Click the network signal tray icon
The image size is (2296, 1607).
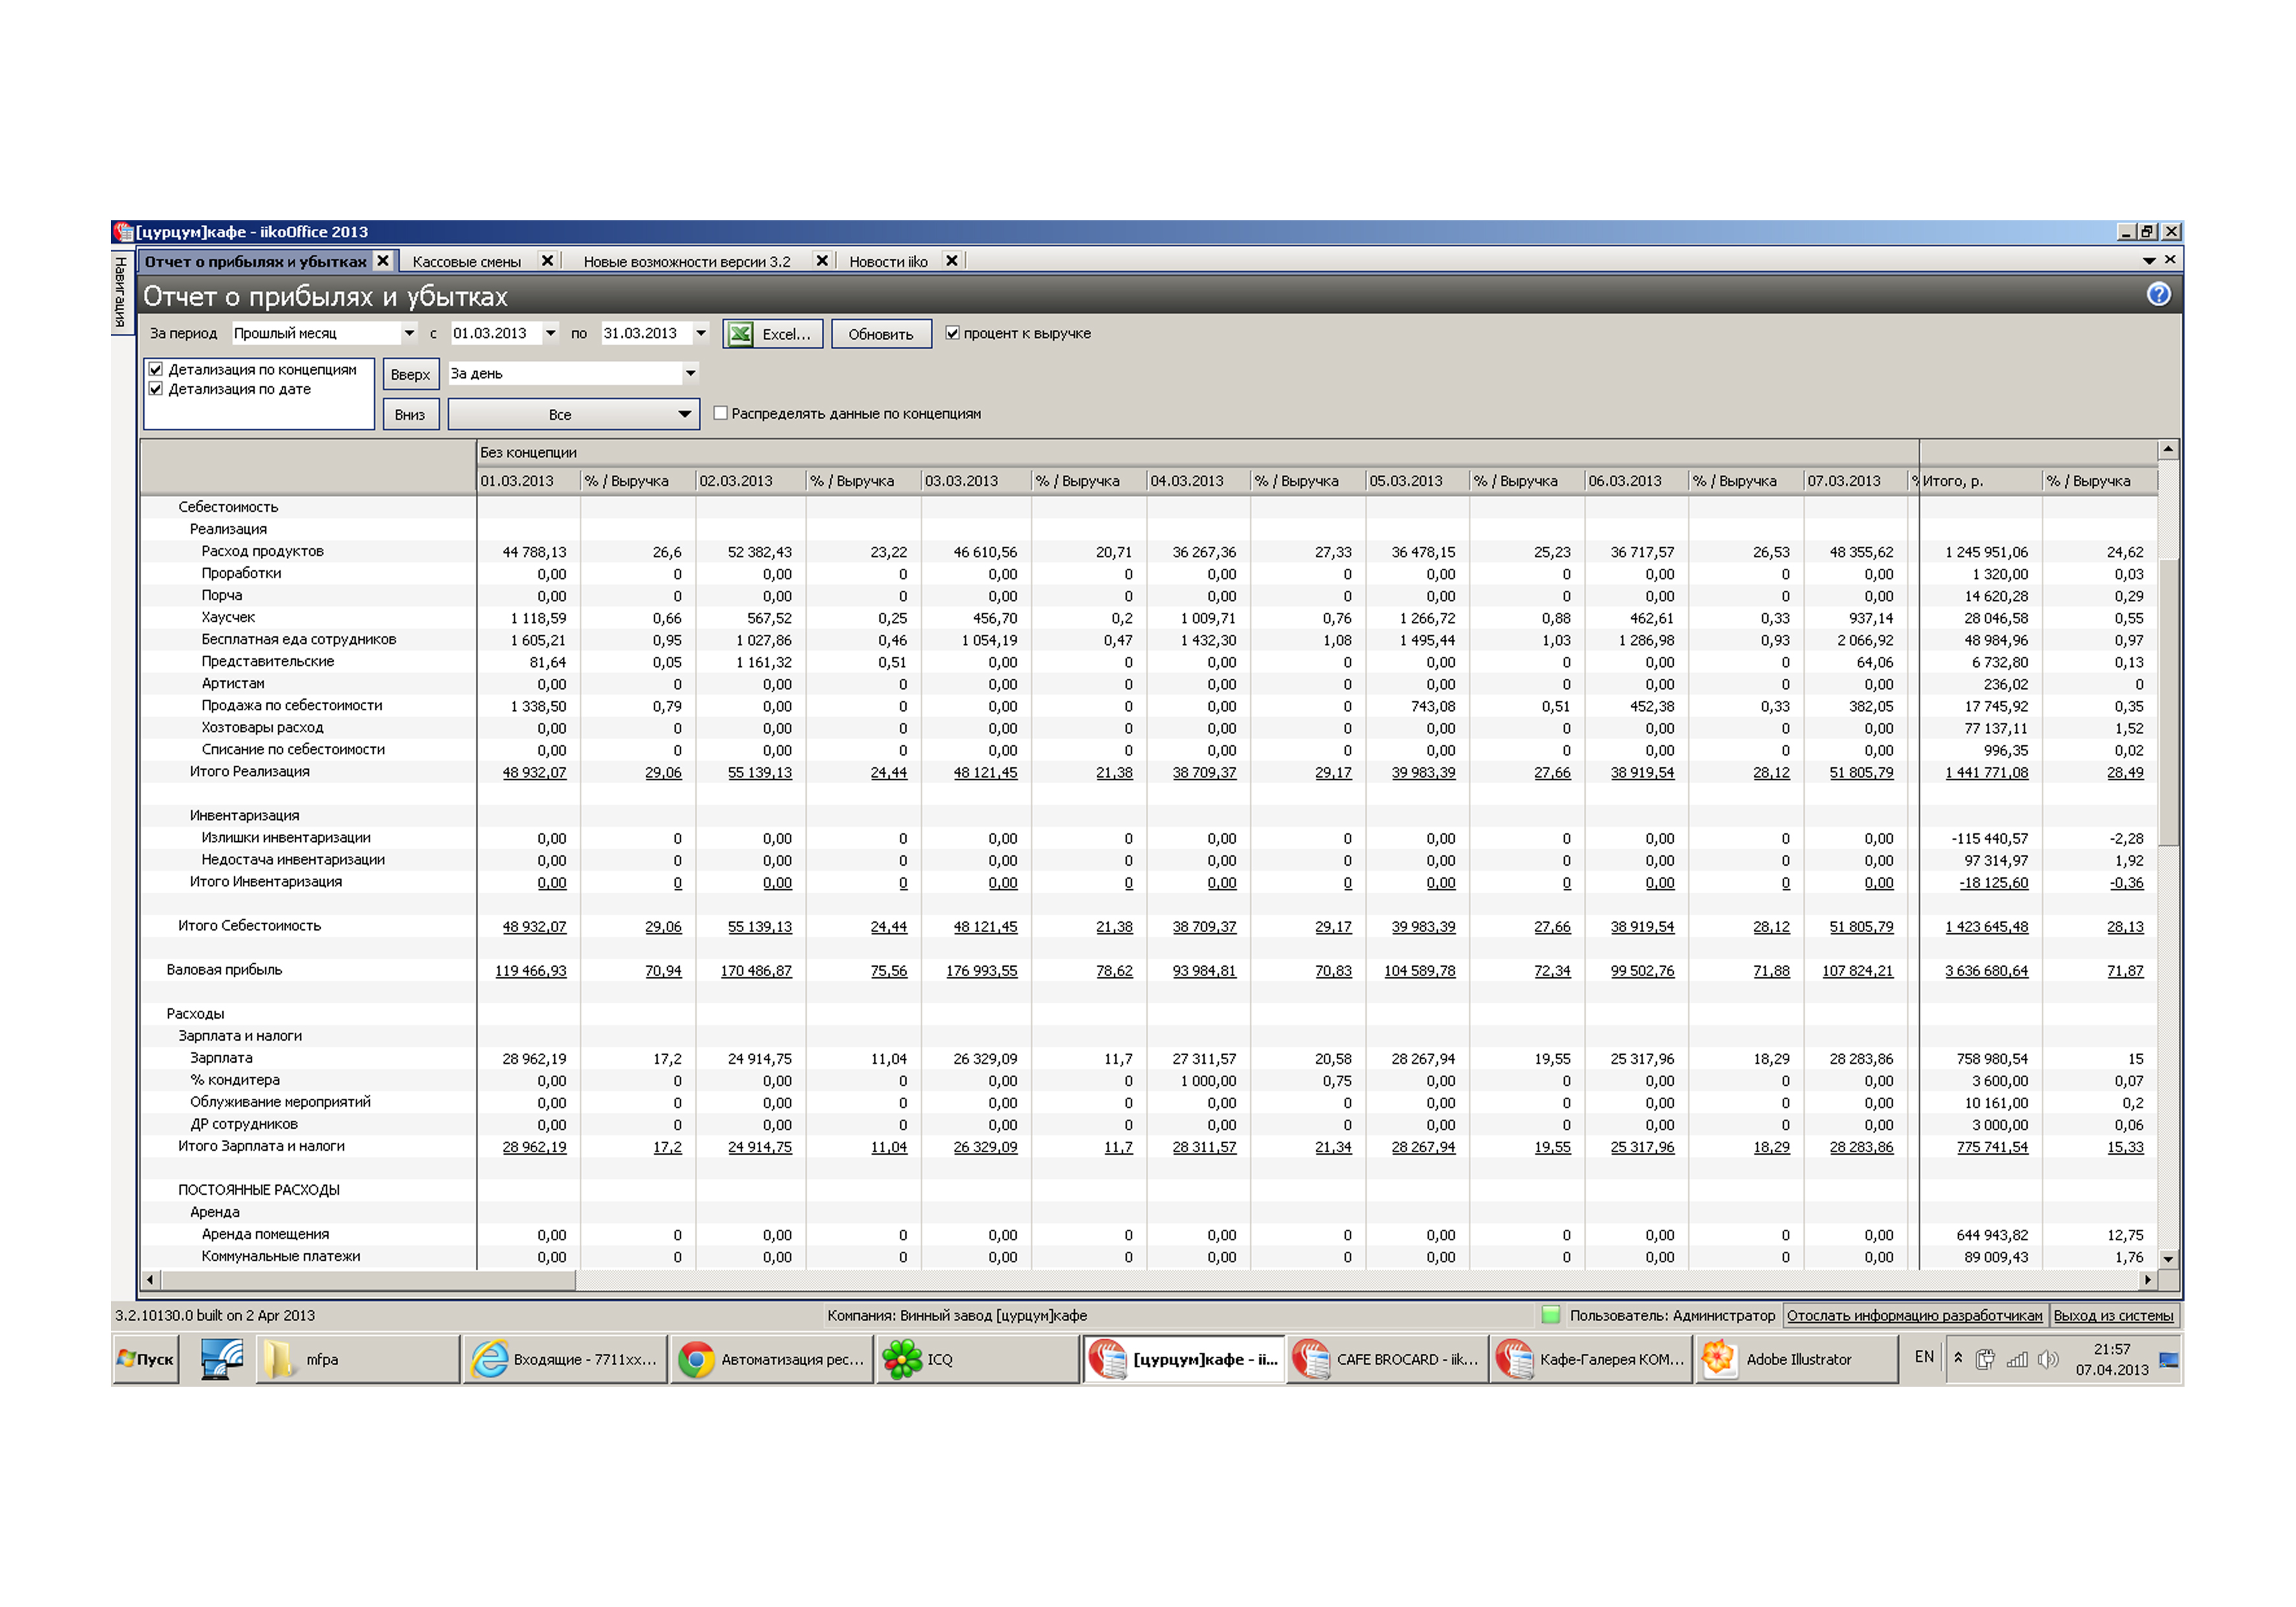(x=2017, y=1359)
